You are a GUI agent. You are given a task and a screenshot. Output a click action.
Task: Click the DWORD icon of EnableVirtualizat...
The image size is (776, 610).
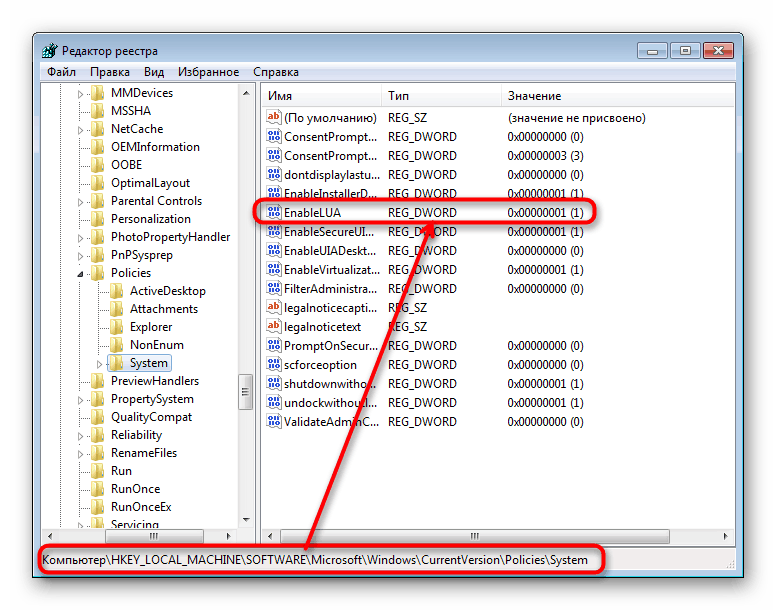pyautogui.click(x=274, y=269)
